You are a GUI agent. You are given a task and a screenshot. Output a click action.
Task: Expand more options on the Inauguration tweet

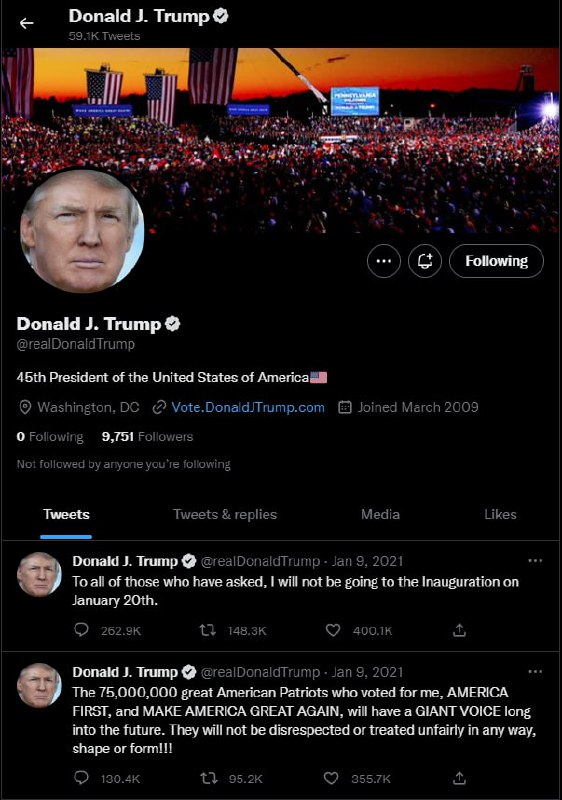(x=535, y=560)
